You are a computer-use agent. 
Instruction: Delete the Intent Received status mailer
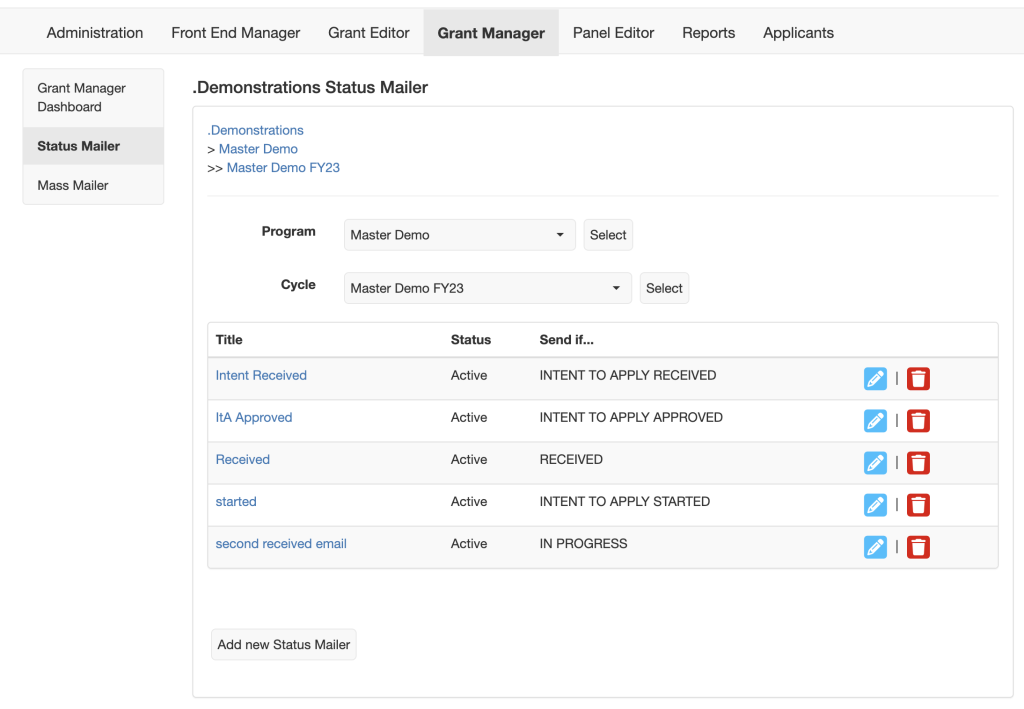pos(918,378)
